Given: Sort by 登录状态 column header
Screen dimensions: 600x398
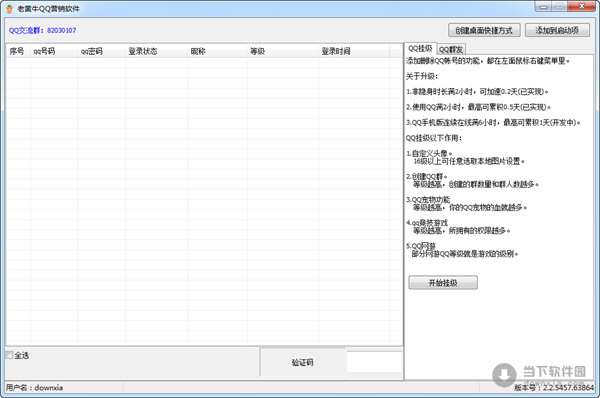Looking at the screenshot, I should (157, 51).
